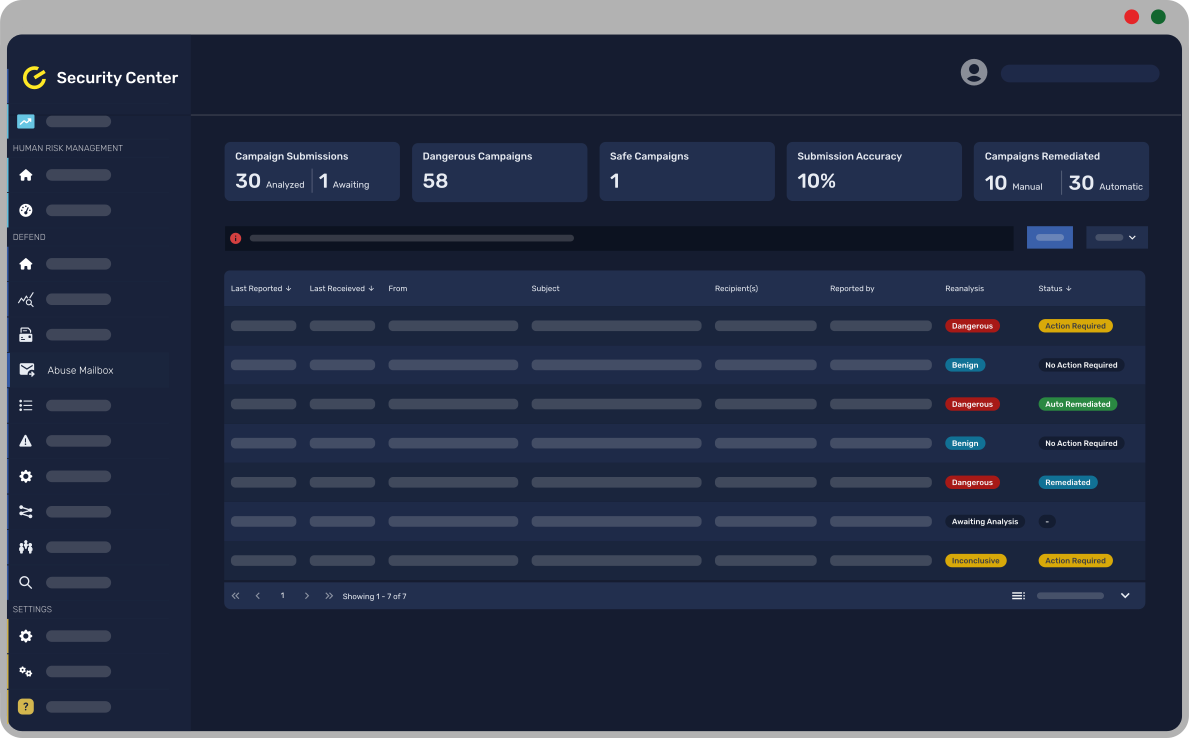Go to next page in pagination
The height and width of the screenshot is (738, 1189).
(x=307, y=596)
